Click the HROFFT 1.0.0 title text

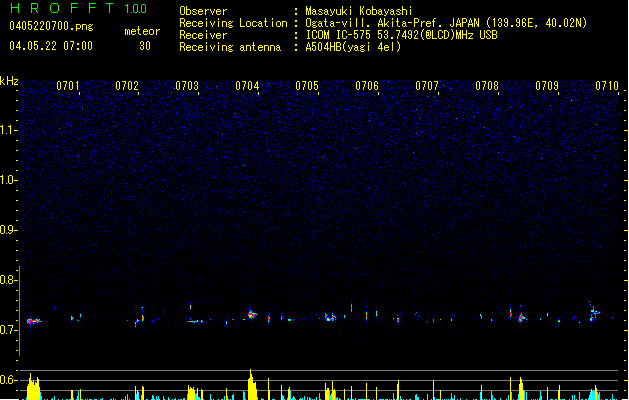[x=79, y=8]
